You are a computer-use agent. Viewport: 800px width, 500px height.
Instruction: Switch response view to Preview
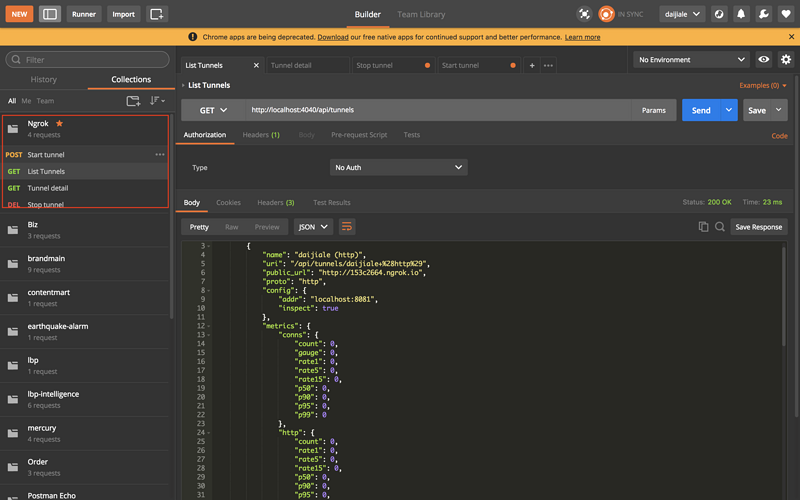[x=267, y=227]
